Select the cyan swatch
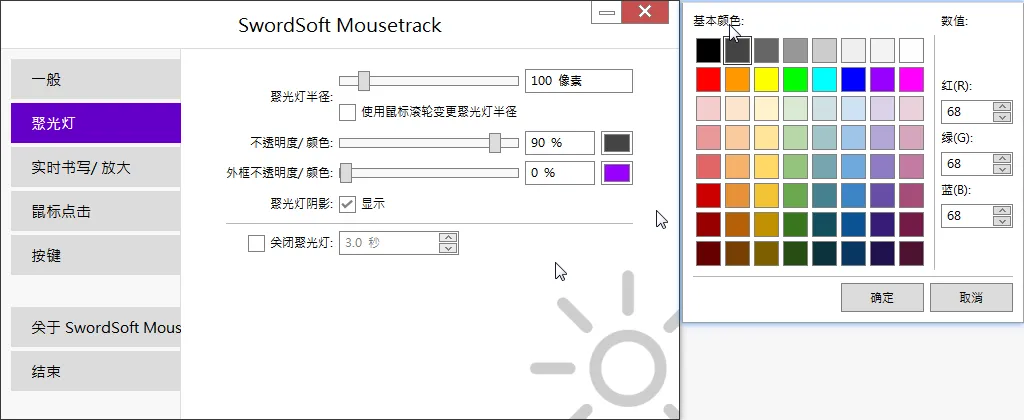The height and width of the screenshot is (420, 1024). 824,79
